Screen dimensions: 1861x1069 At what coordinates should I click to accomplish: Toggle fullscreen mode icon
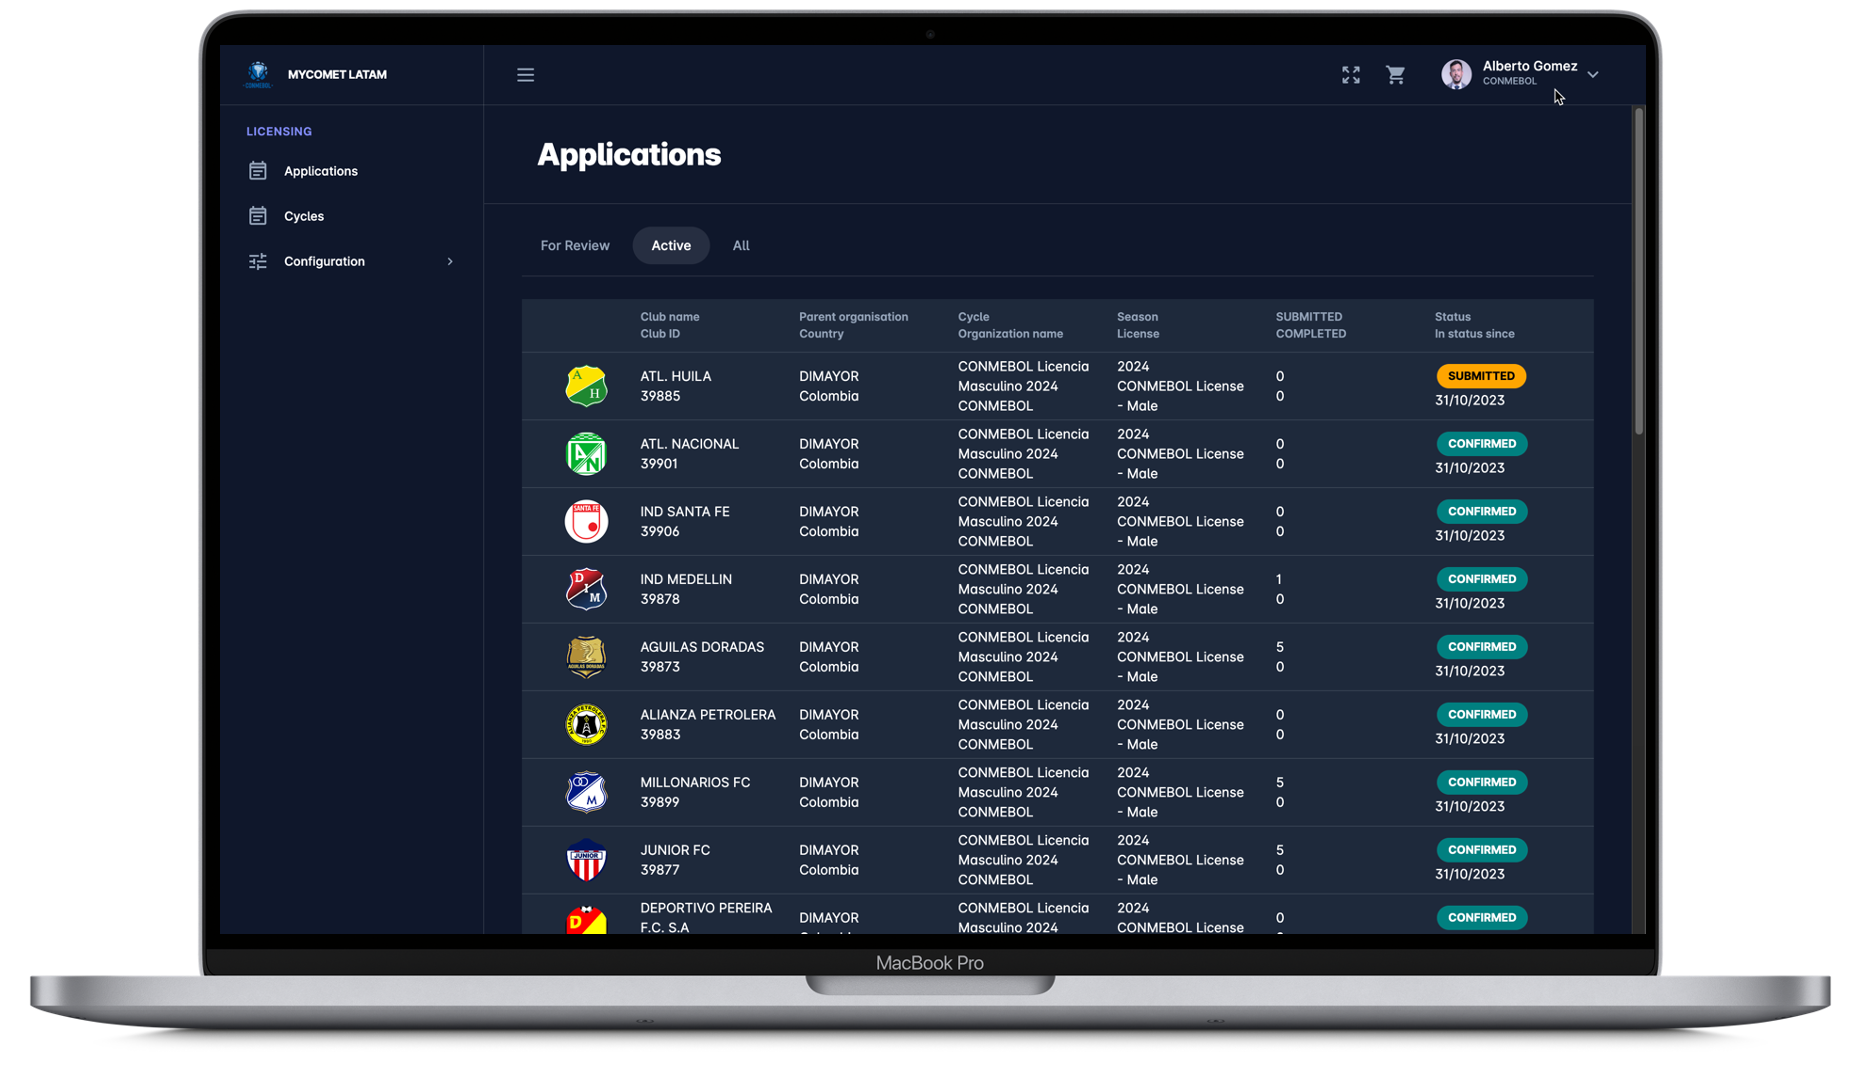pos(1351,75)
